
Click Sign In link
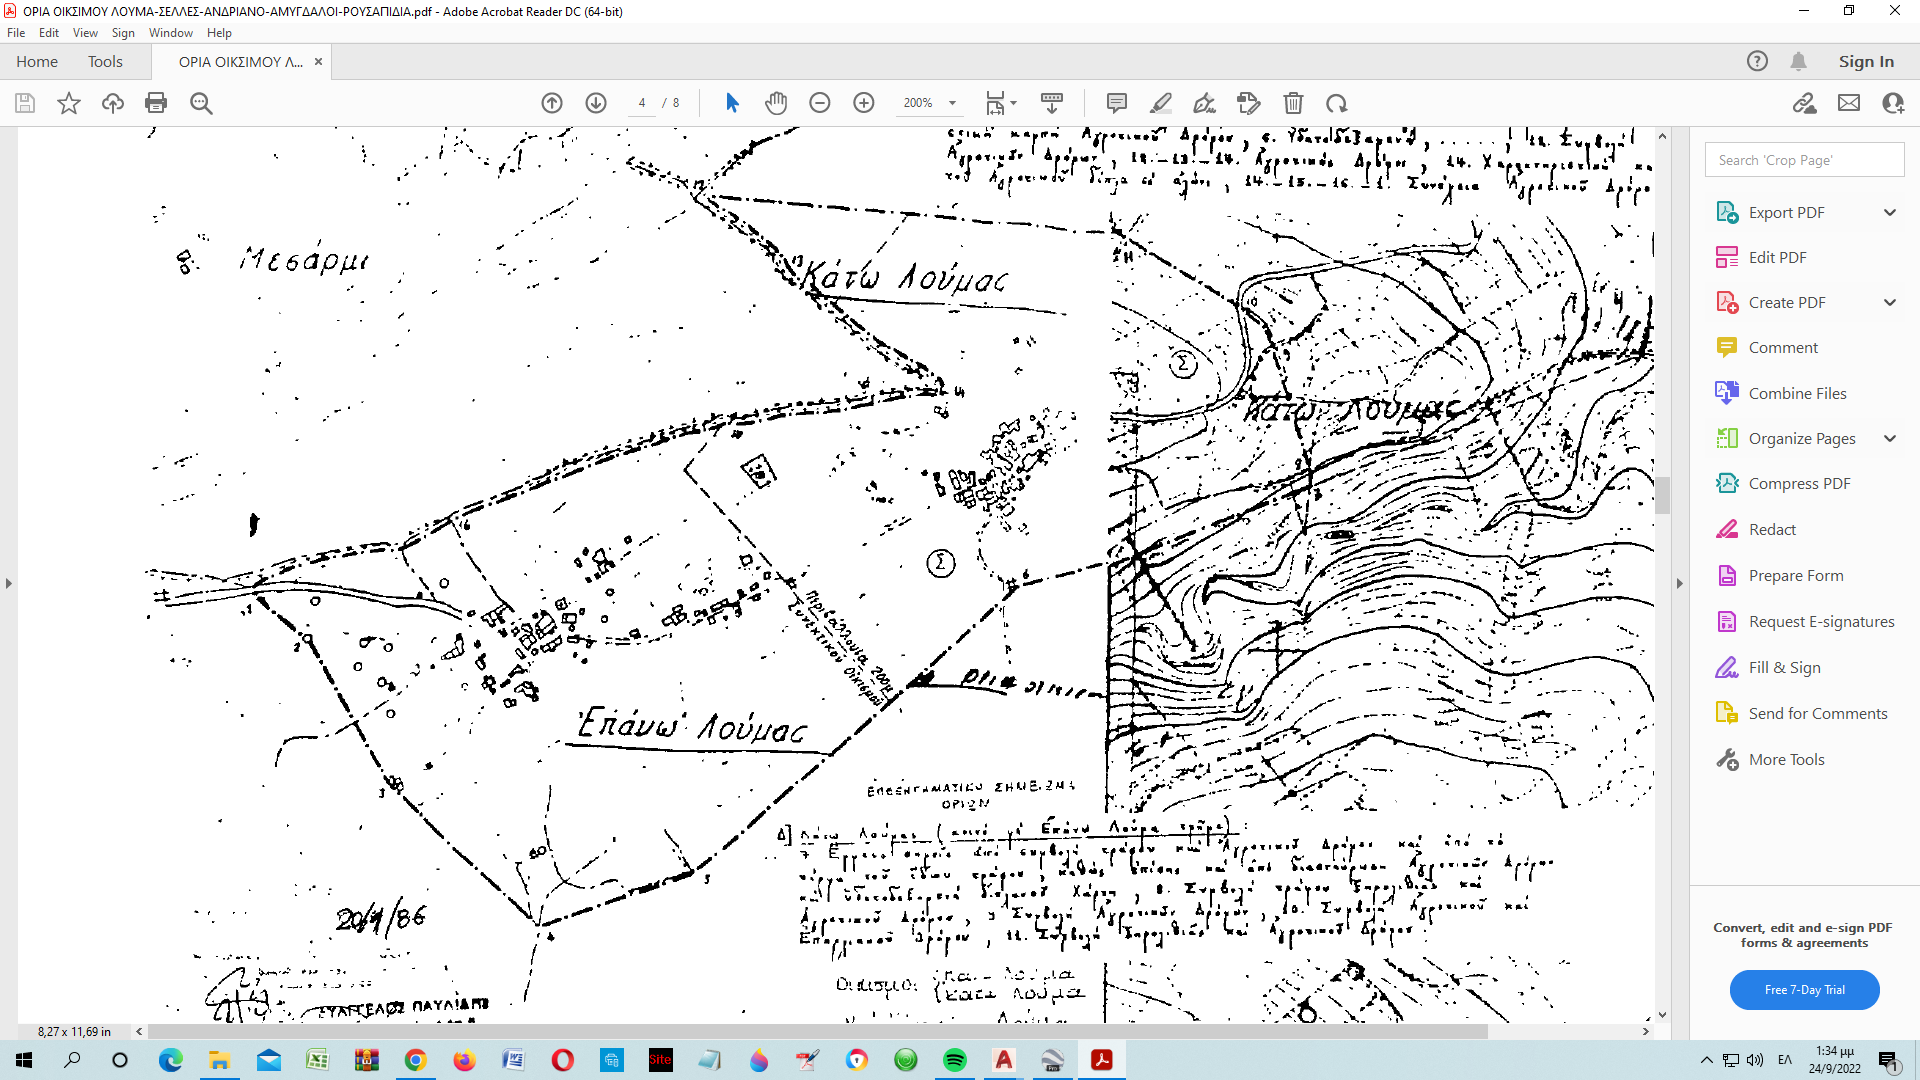(x=1865, y=62)
